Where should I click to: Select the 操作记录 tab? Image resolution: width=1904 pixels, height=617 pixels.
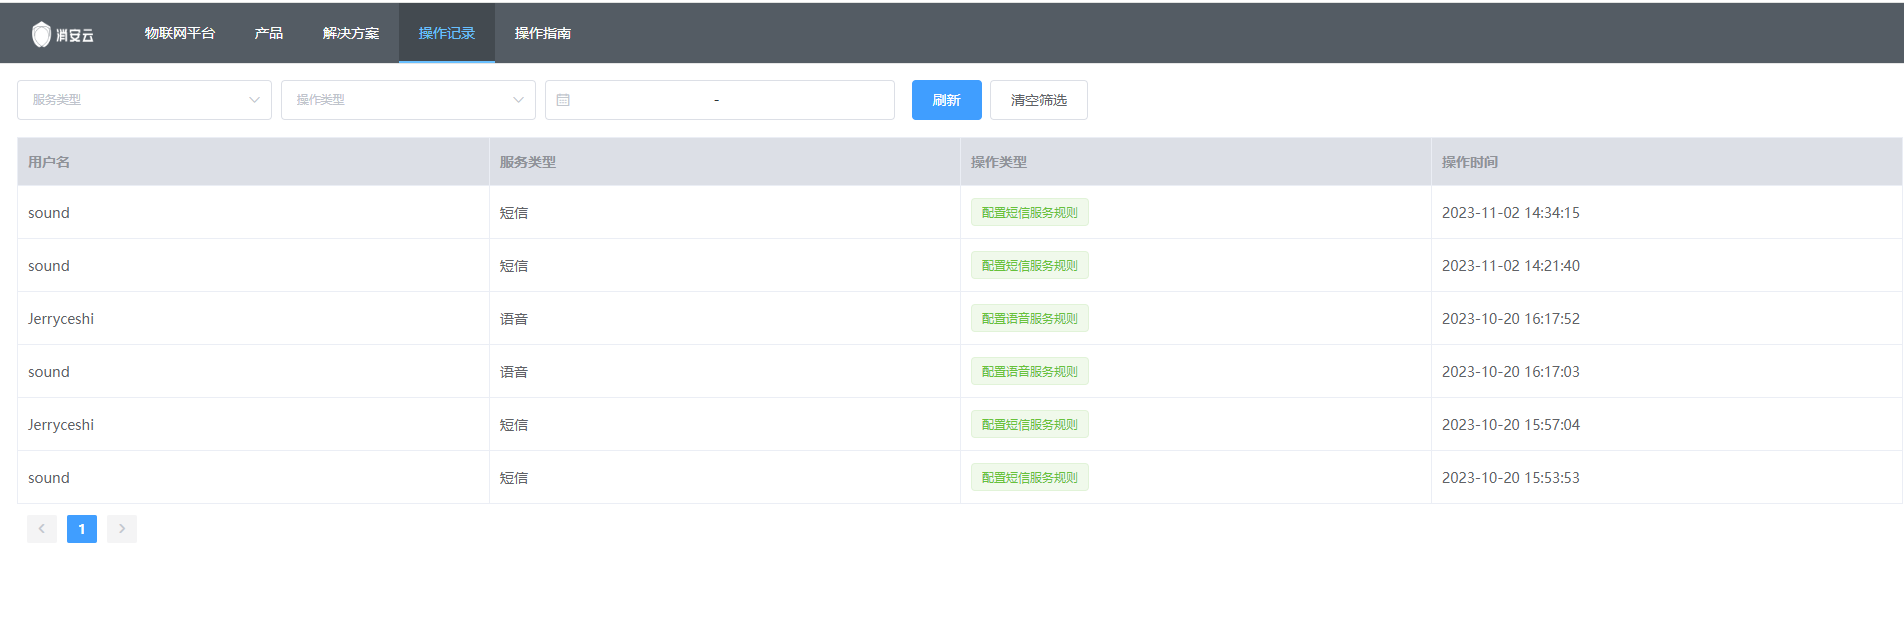[447, 33]
